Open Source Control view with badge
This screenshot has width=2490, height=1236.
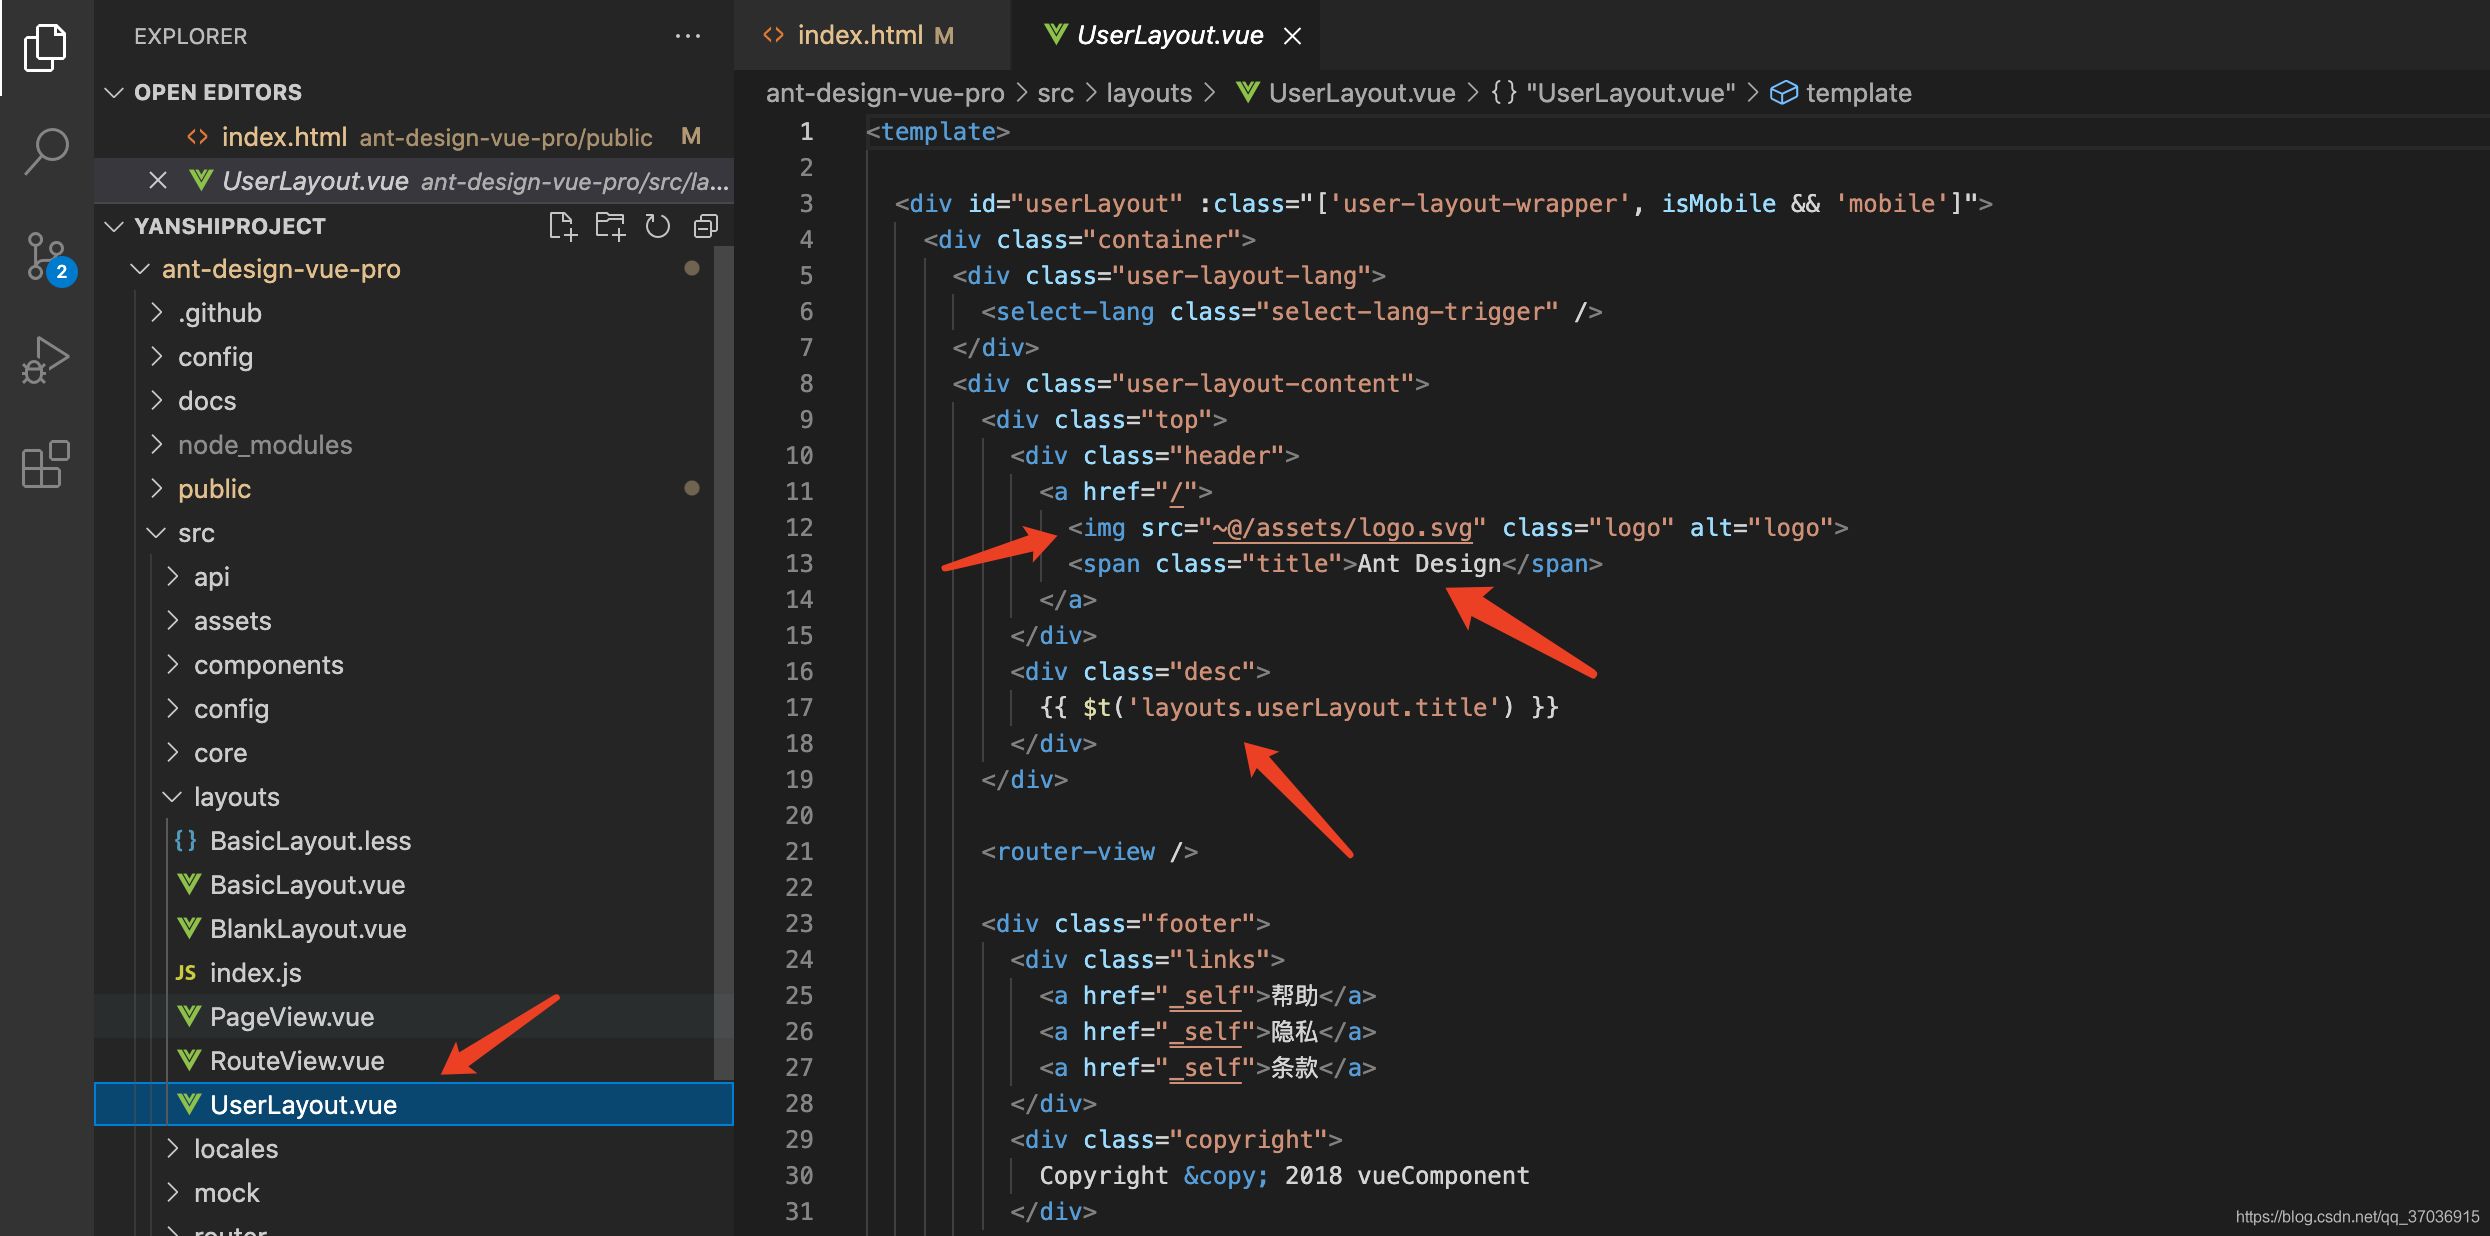coord(46,257)
